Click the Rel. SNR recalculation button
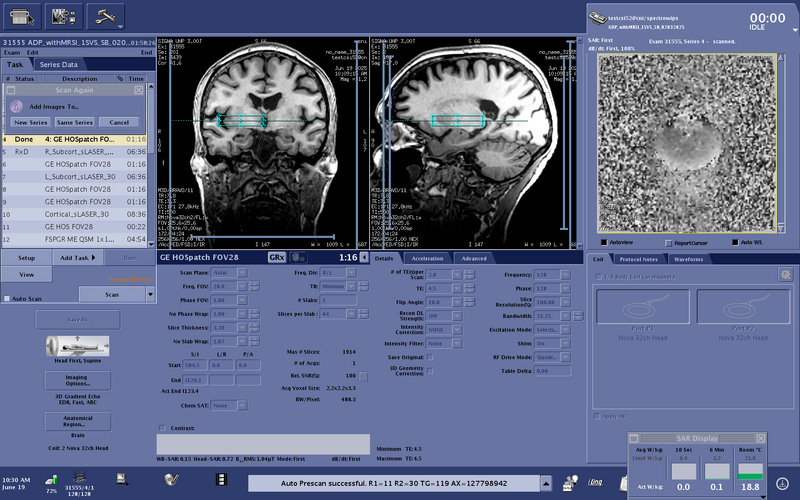The width and height of the screenshot is (800, 500). pyautogui.click(x=363, y=377)
